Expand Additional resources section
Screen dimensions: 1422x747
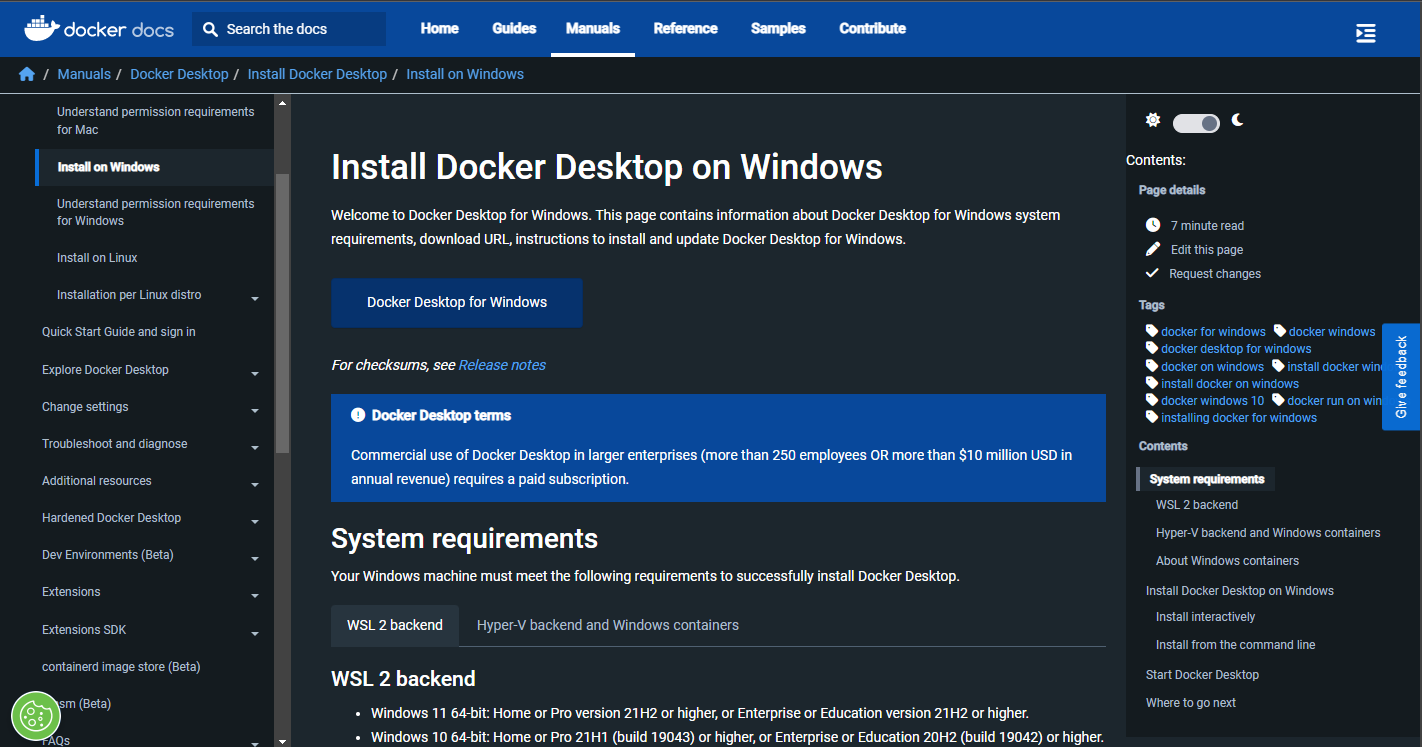tap(255, 484)
